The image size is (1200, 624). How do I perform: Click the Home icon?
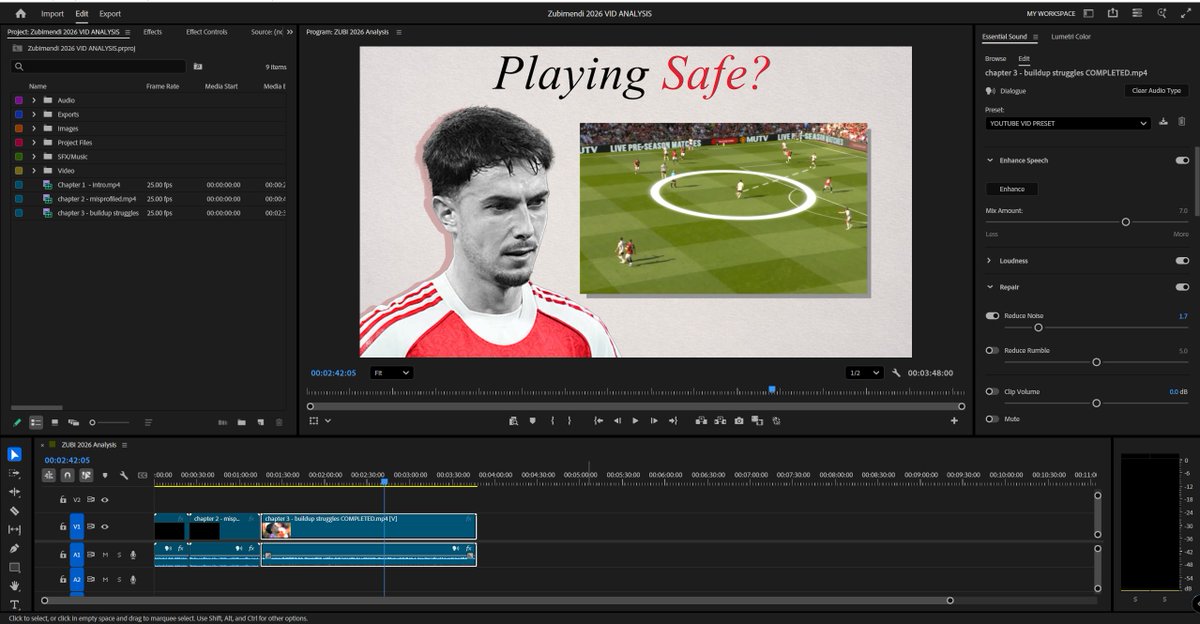(x=20, y=14)
